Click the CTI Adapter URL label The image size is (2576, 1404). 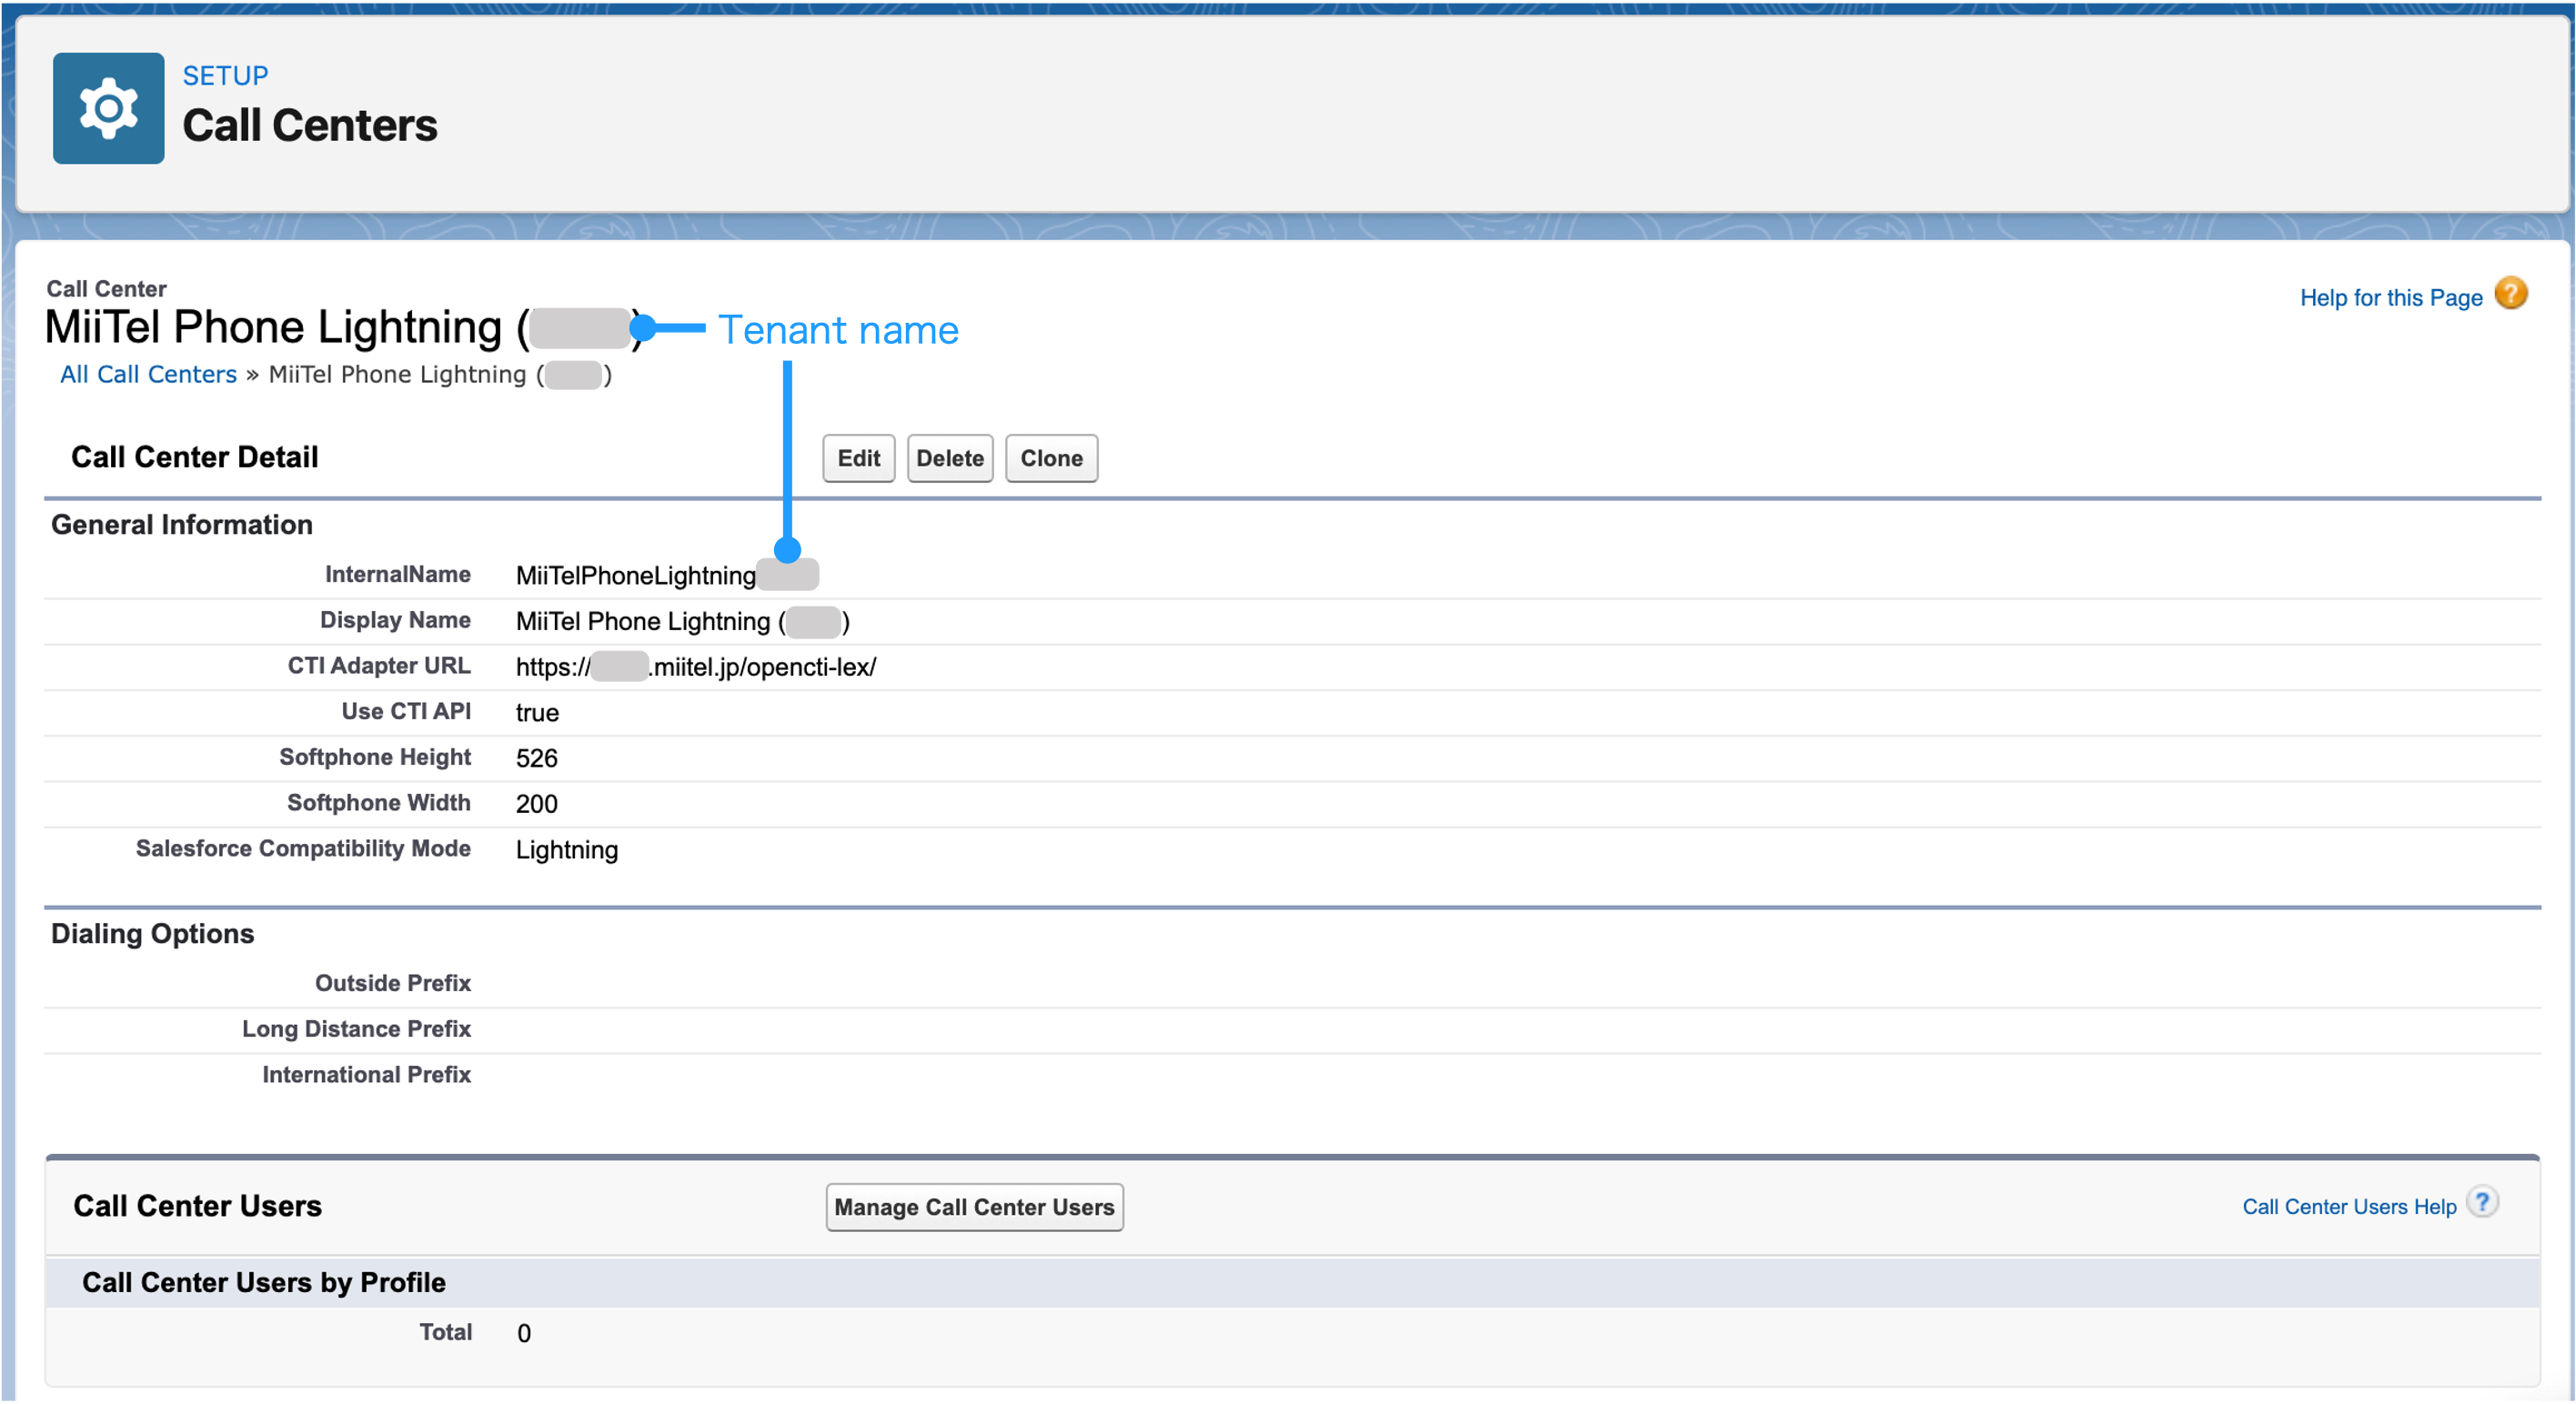click(379, 666)
